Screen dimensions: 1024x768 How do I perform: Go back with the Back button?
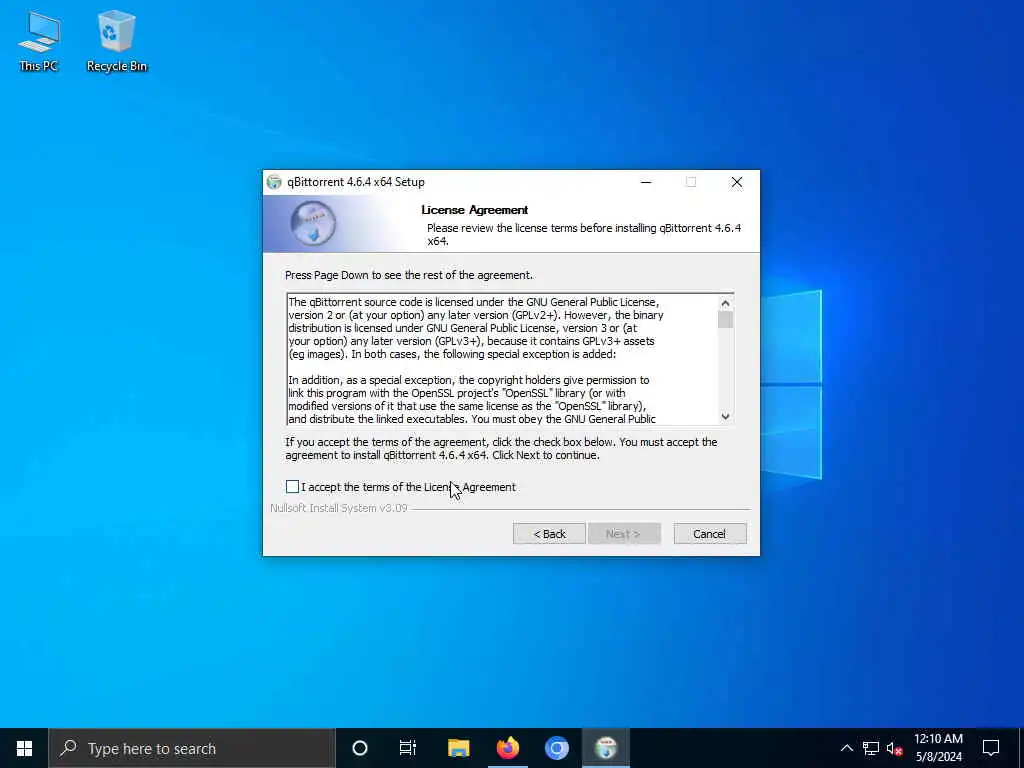[x=549, y=534]
